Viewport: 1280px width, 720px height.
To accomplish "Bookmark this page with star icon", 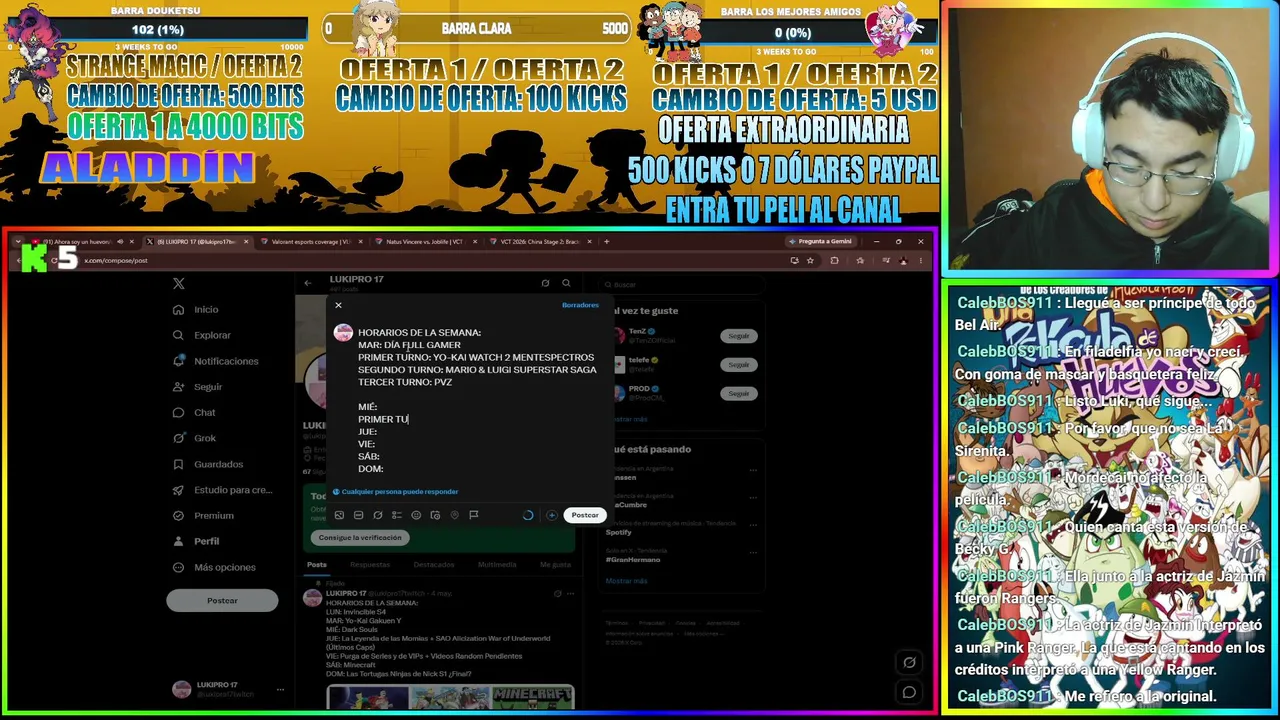I will [x=810, y=261].
